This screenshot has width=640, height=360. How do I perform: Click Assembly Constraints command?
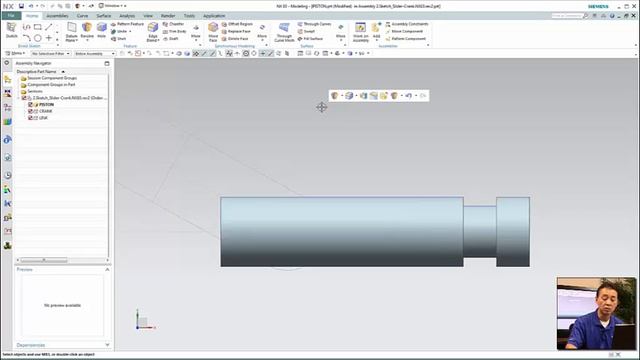[407, 24]
